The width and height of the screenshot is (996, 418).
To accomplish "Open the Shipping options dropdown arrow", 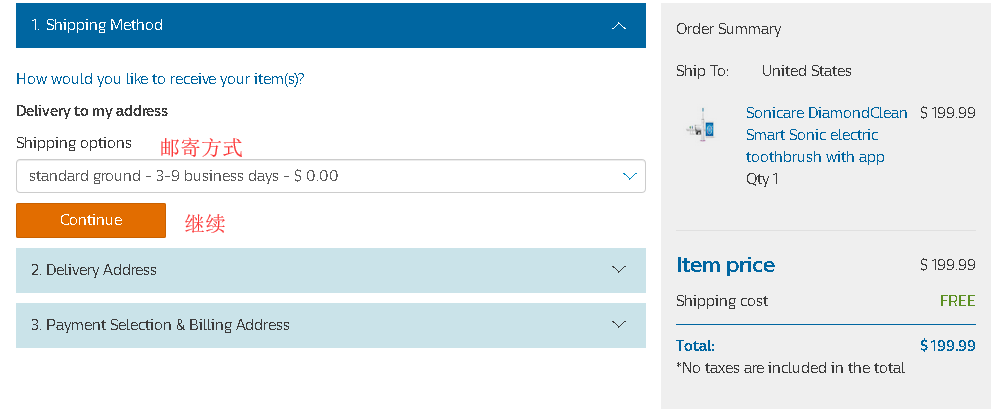I will click(629, 176).
